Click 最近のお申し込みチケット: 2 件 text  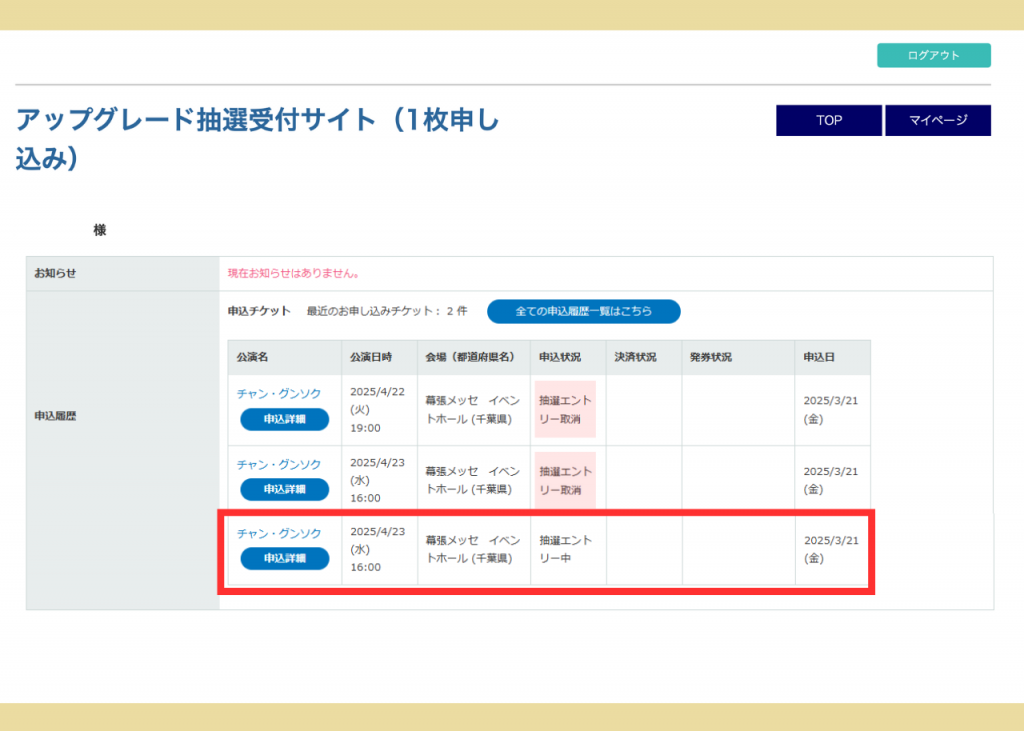click(387, 312)
